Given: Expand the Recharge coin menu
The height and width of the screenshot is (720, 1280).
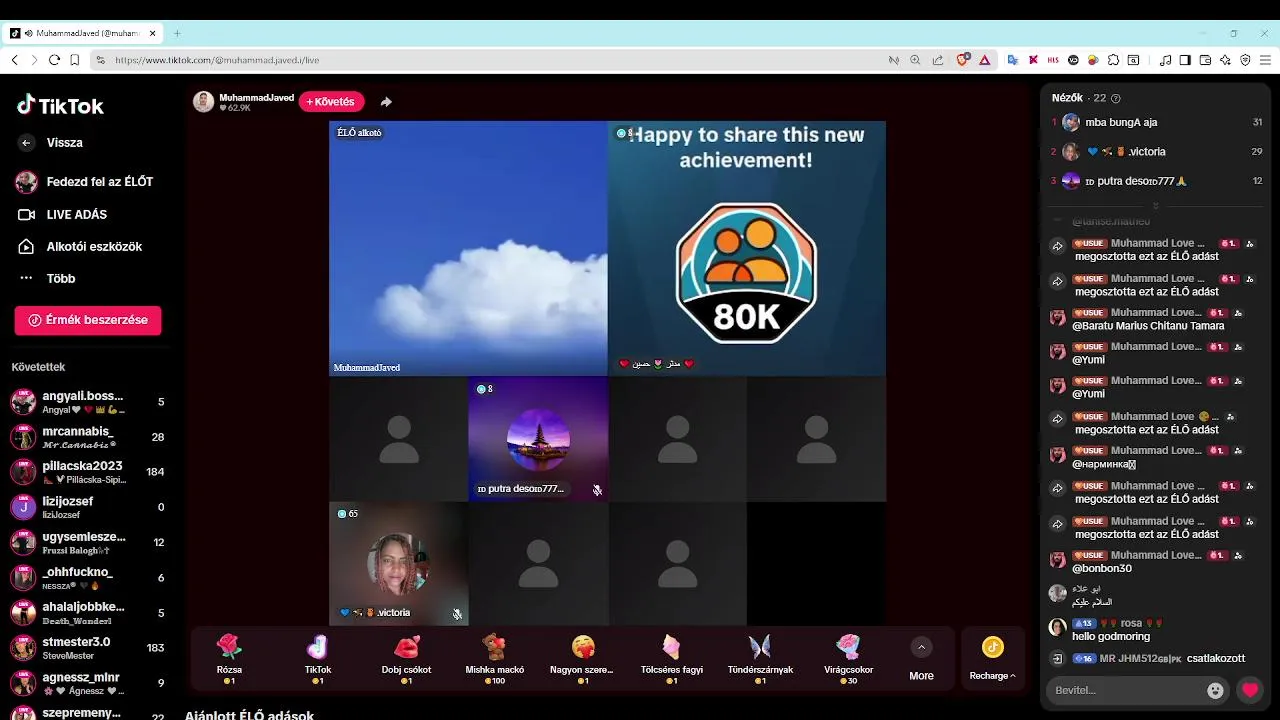Looking at the screenshot, I should click(x=993, y=658).
